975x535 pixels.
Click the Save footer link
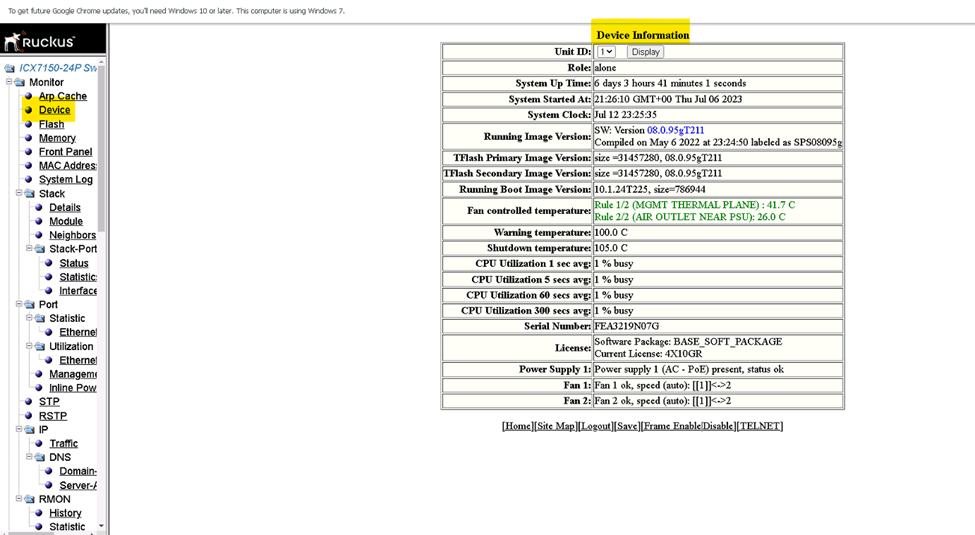(627, 426)
